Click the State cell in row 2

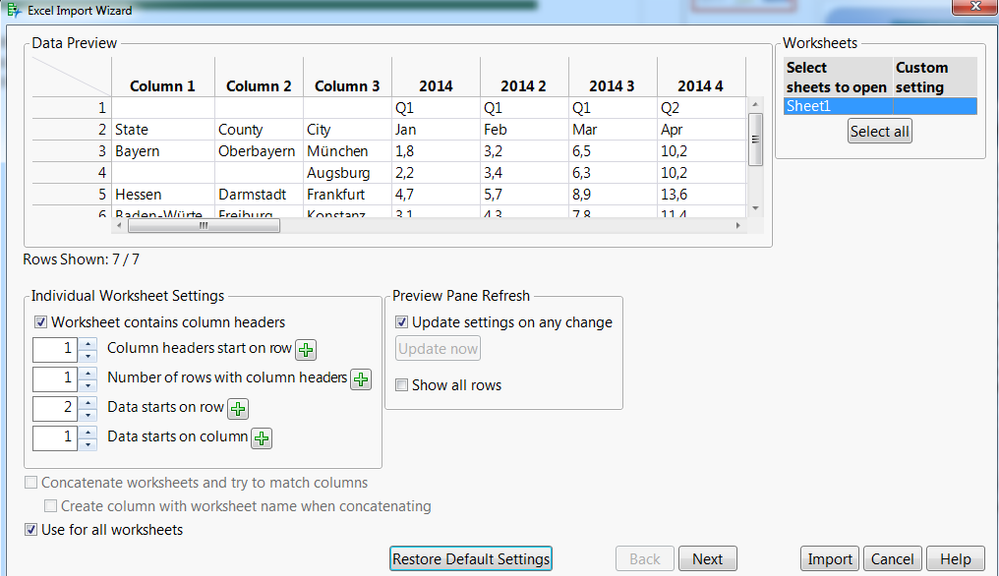pyautogui.click(x=162, y=129)
